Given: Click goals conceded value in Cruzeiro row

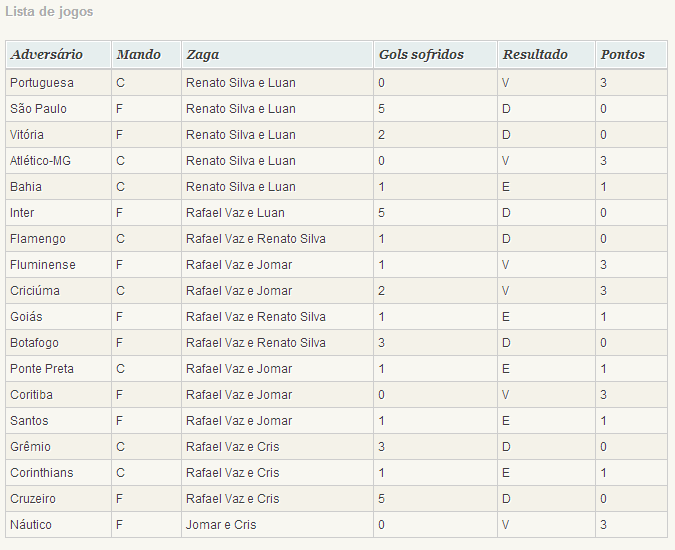Looking at the screenshot, I should pos(381,499).
